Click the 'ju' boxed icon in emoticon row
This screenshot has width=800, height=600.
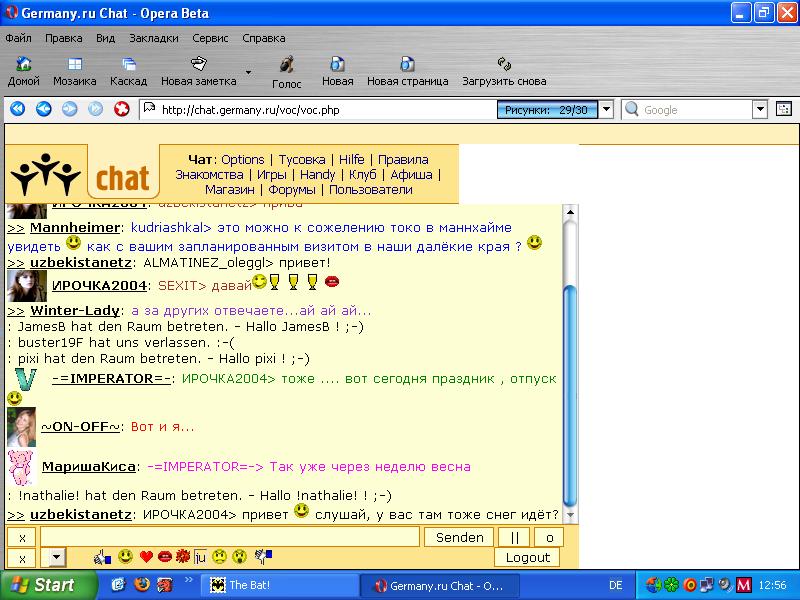pyautogui.click(x=201, y=557)
